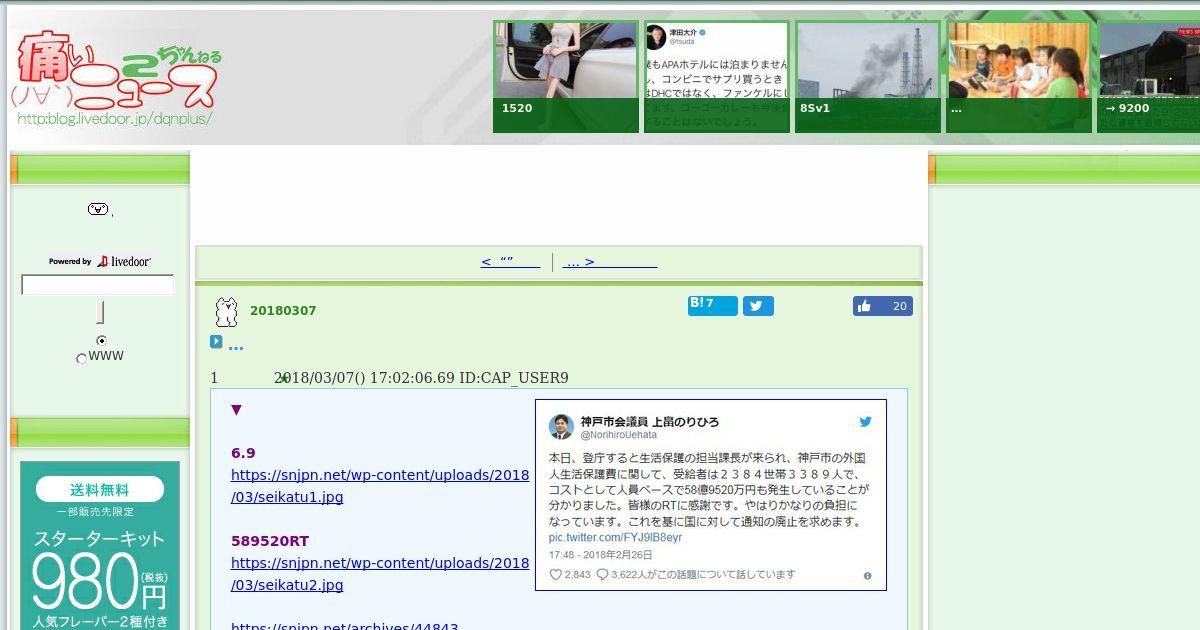Click the 送料無料 badge in the ad
Image resolution: width=1200 pixels, height=630 pixels.
click(x=100, y=490)
